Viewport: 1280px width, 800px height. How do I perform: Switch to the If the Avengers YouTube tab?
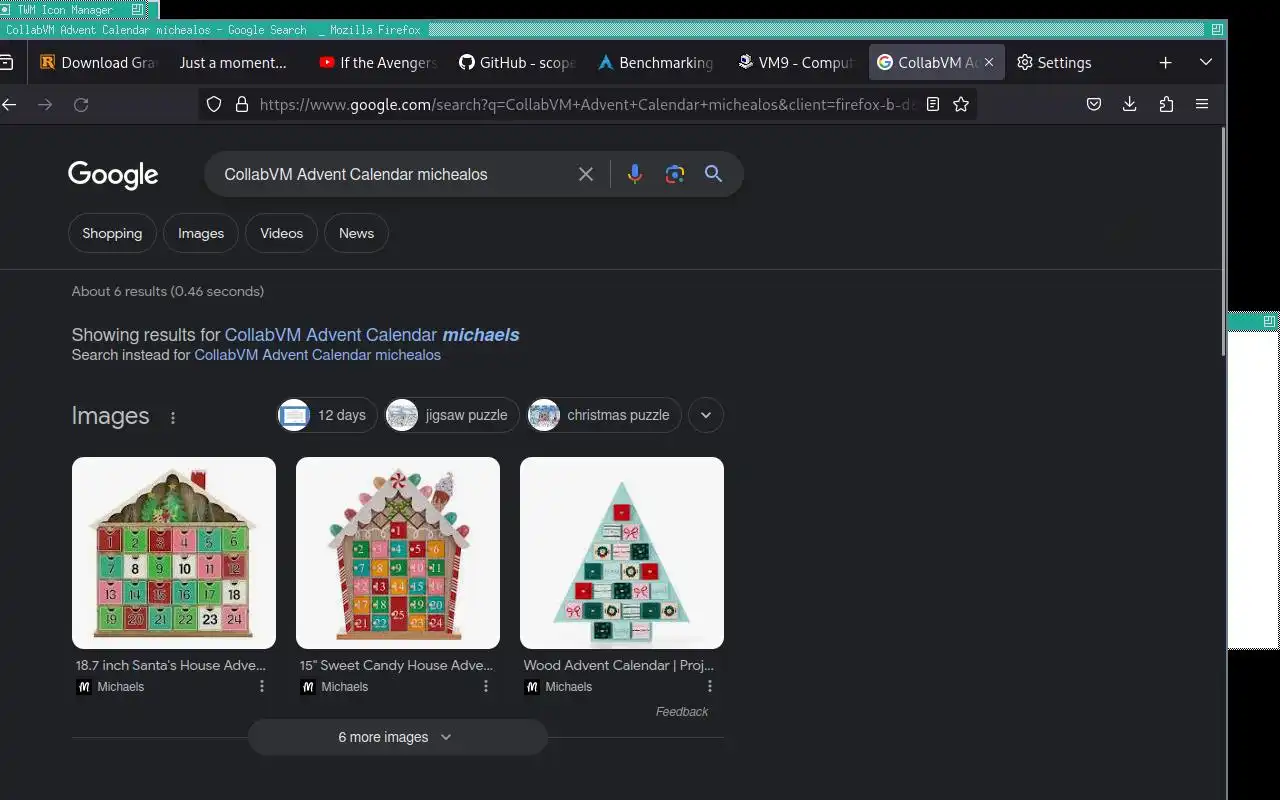[x=377, y=62]
